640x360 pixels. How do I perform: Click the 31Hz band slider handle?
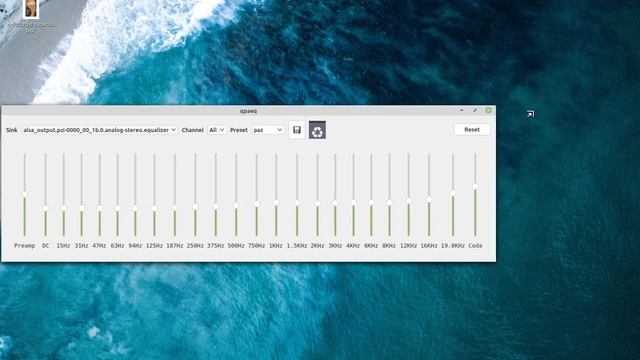pyautogui.click(x=82, y=209)
